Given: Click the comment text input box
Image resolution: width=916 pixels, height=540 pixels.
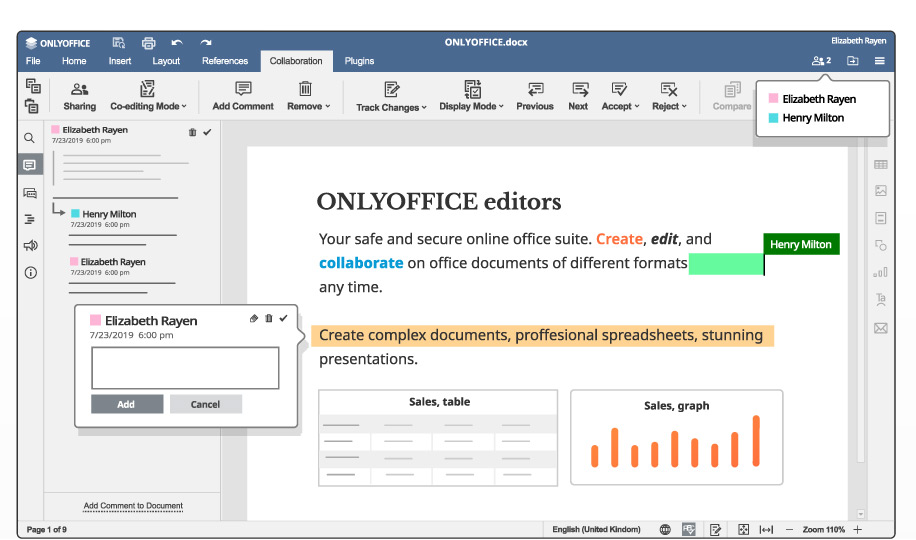Looking at the screenshot, I should point(185,368).
